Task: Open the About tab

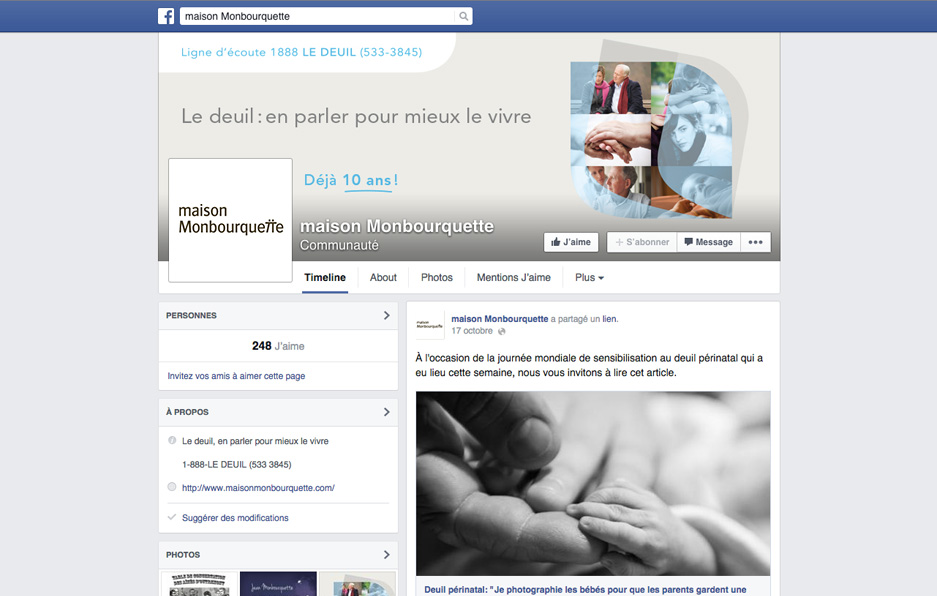Action: point(383,277)
